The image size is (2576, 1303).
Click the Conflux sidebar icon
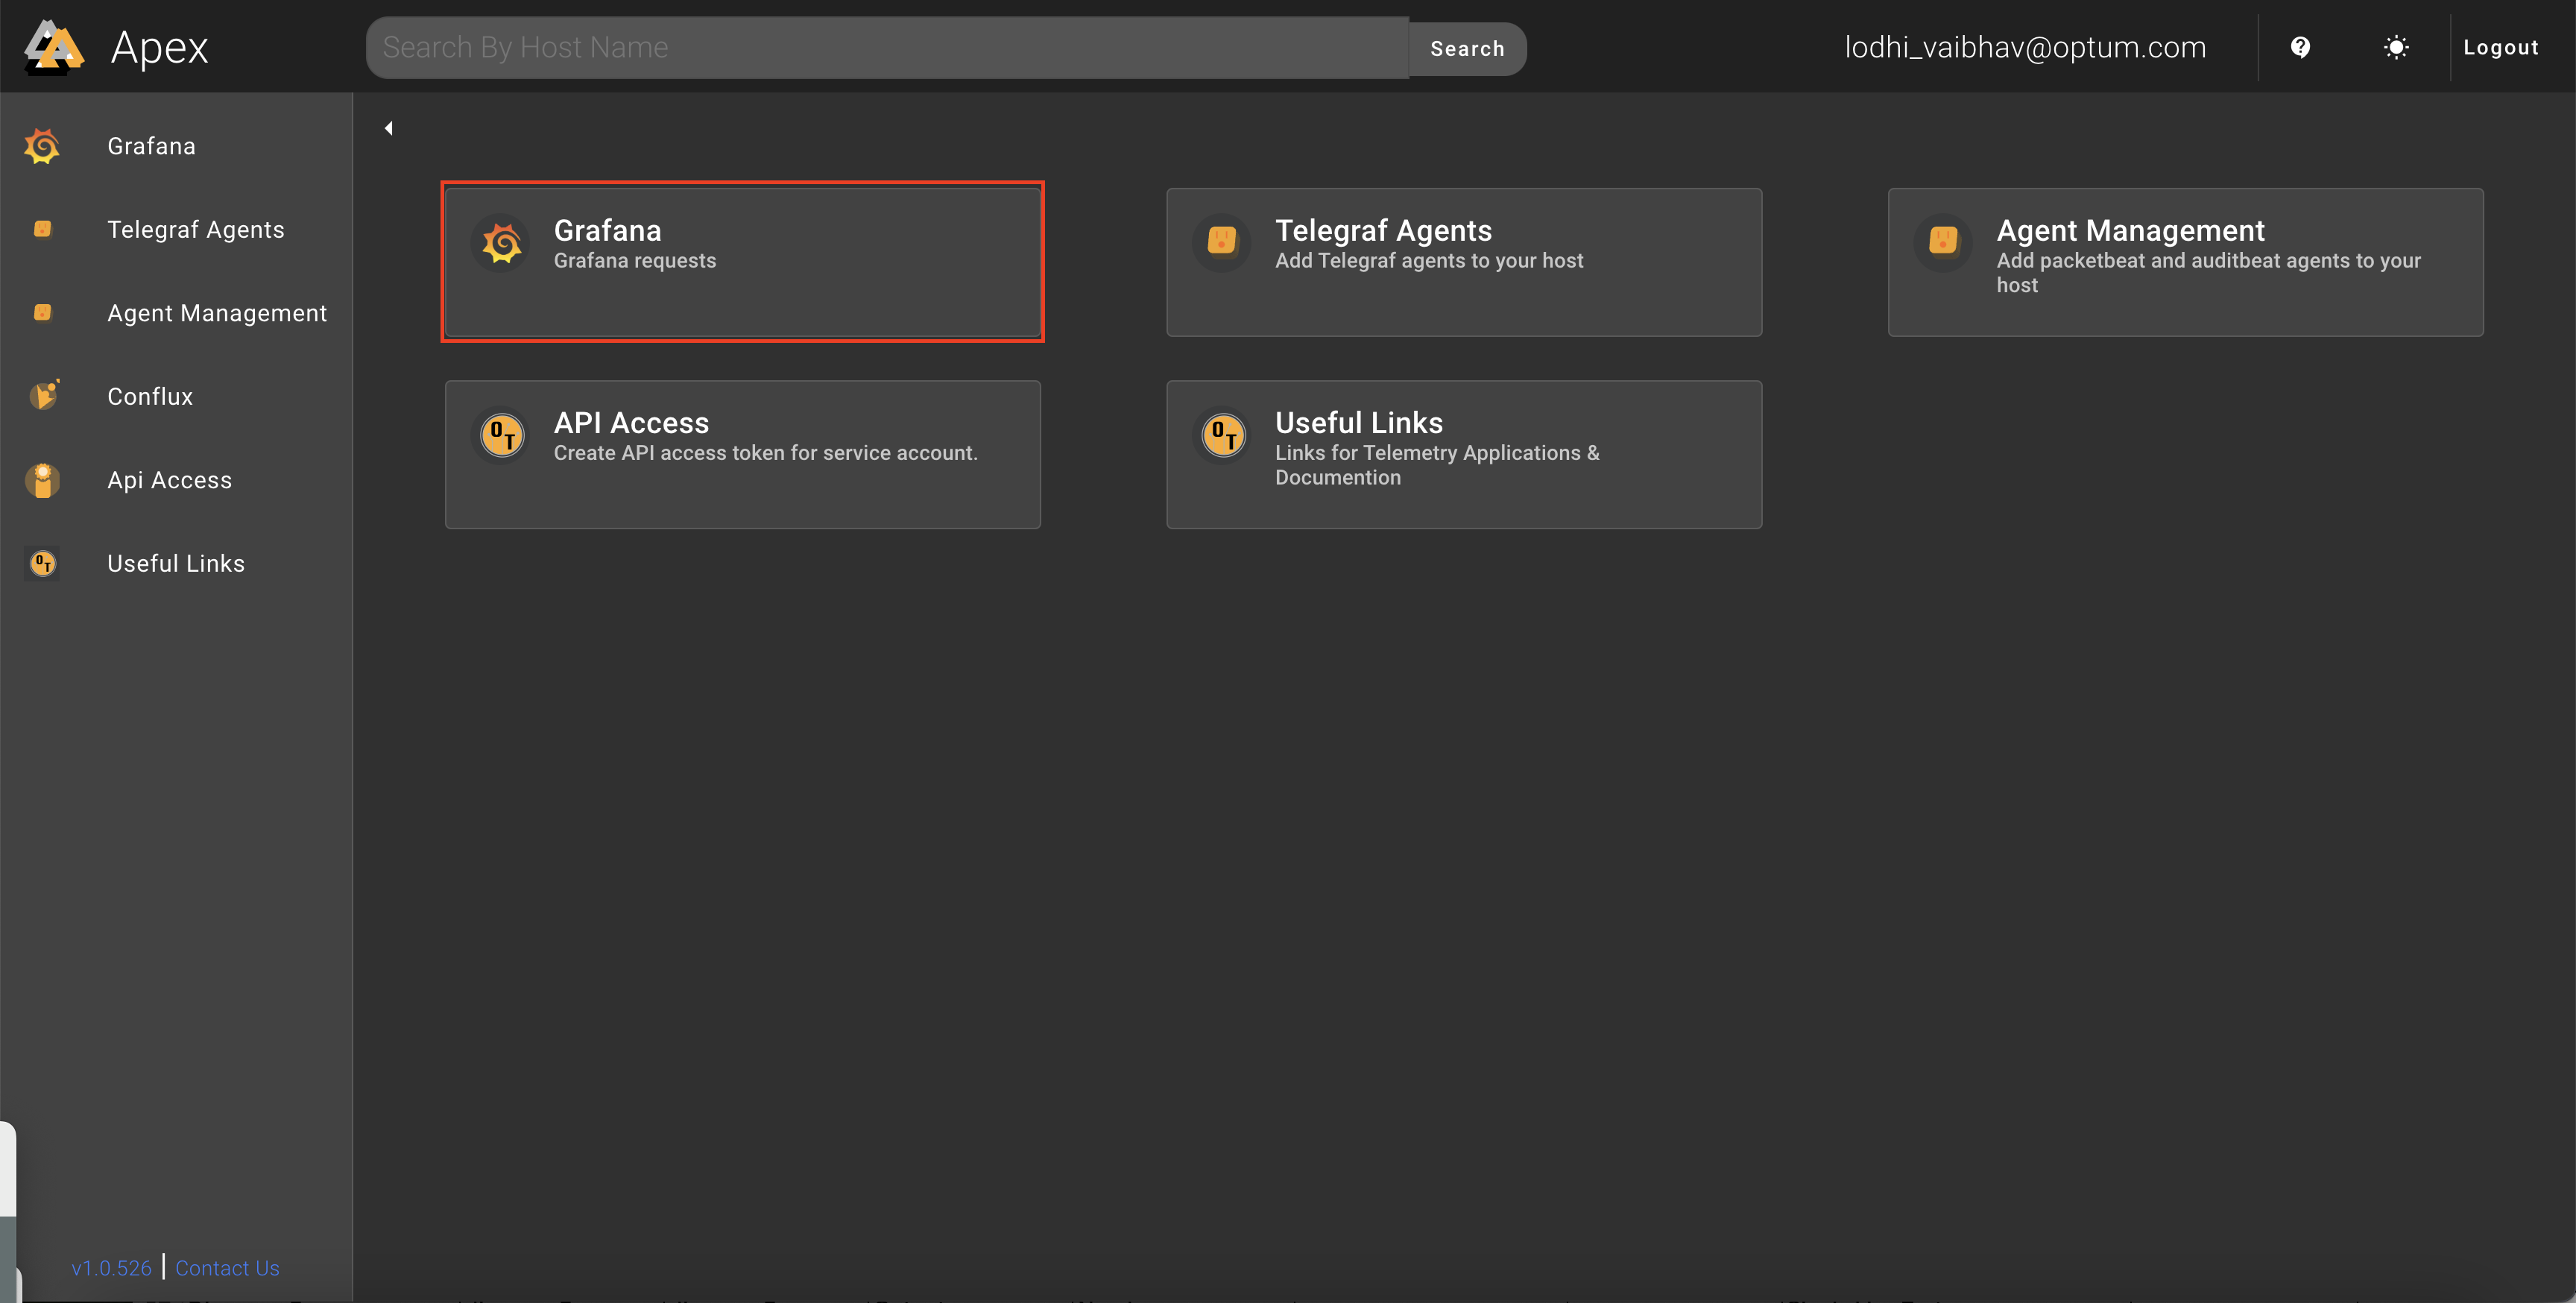pos(43,396)
